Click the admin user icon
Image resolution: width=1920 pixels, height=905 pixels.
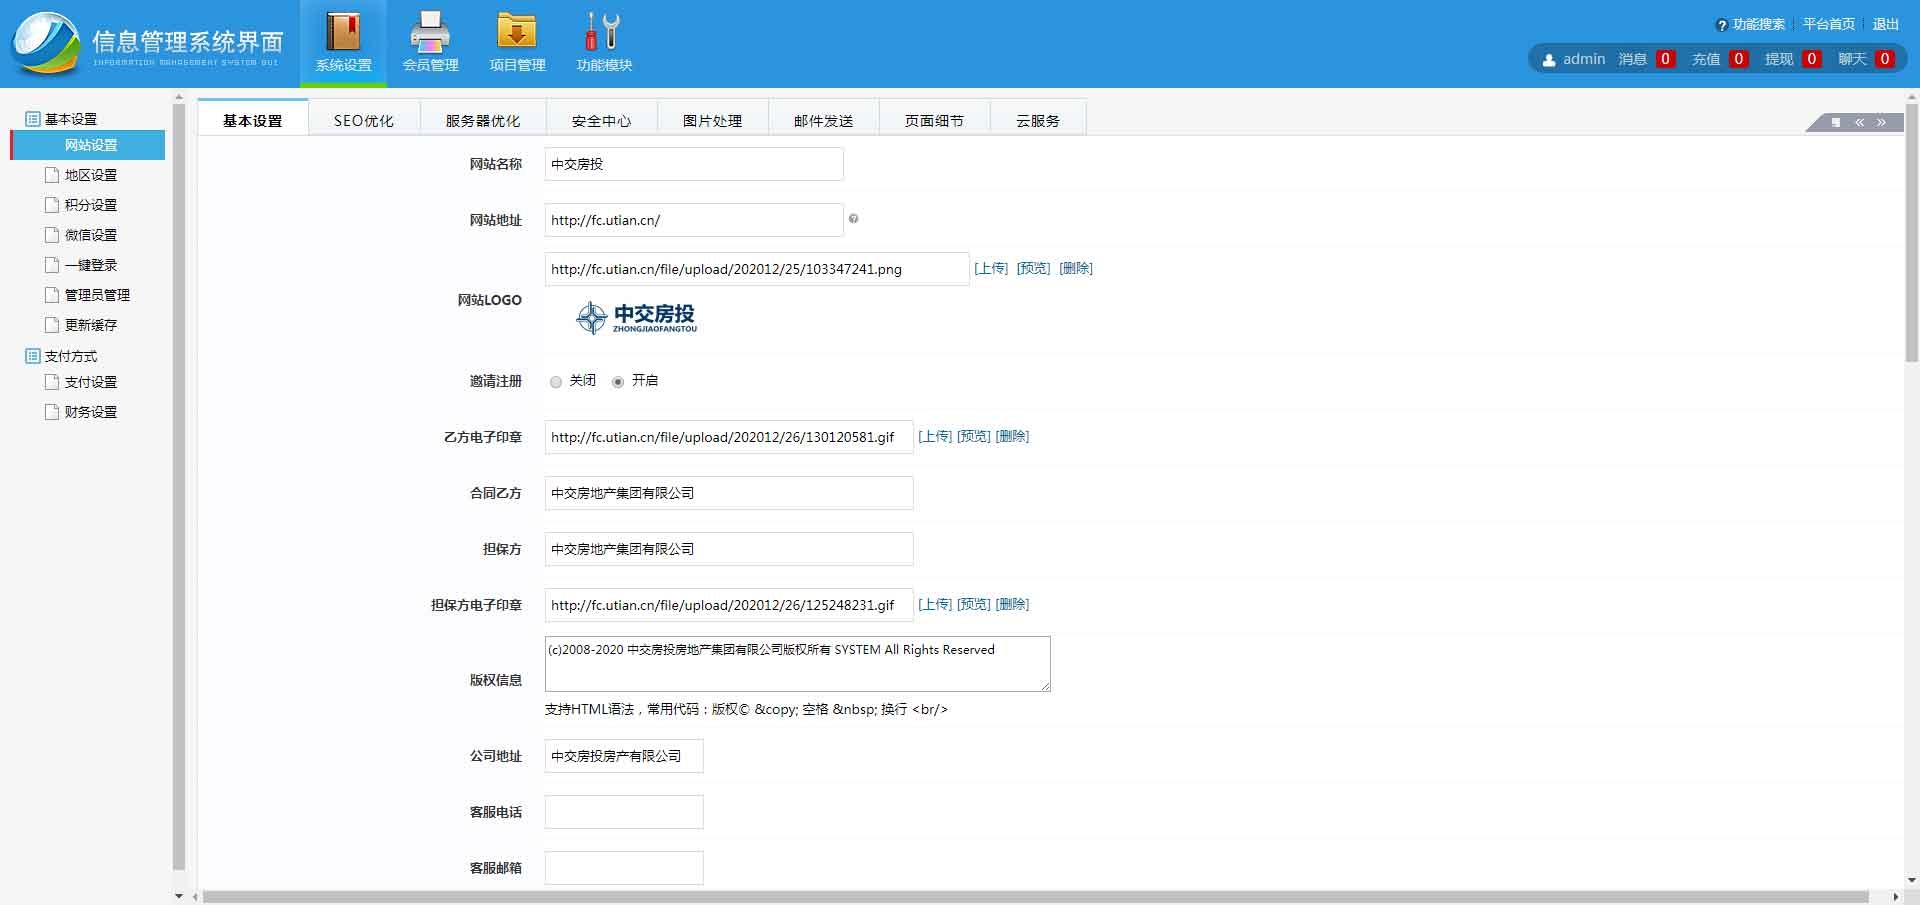coord(1549,60)
